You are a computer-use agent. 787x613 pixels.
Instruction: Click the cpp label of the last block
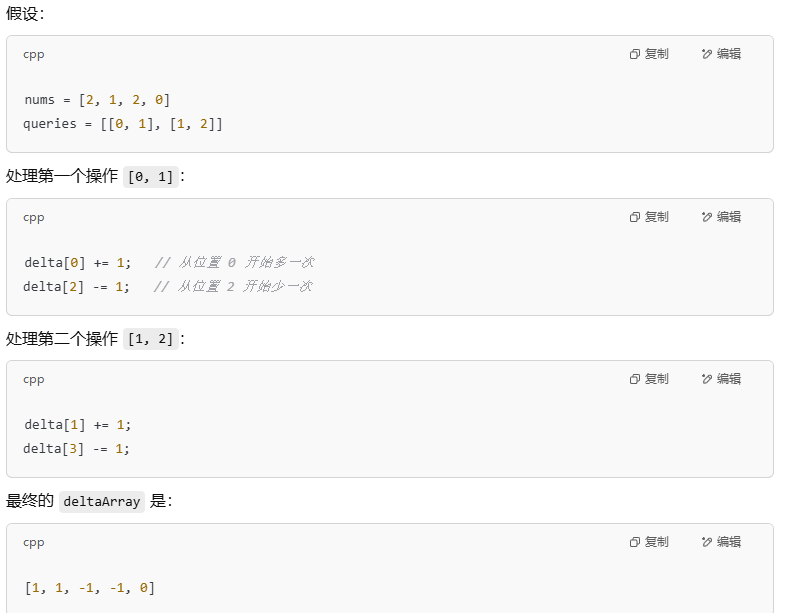(34, 543)
